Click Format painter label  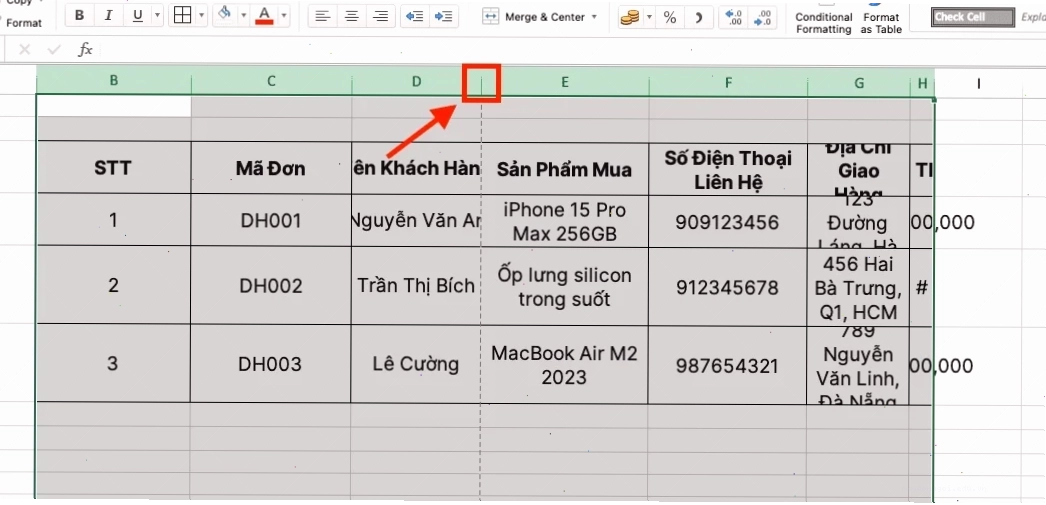(x=24, y=23)
